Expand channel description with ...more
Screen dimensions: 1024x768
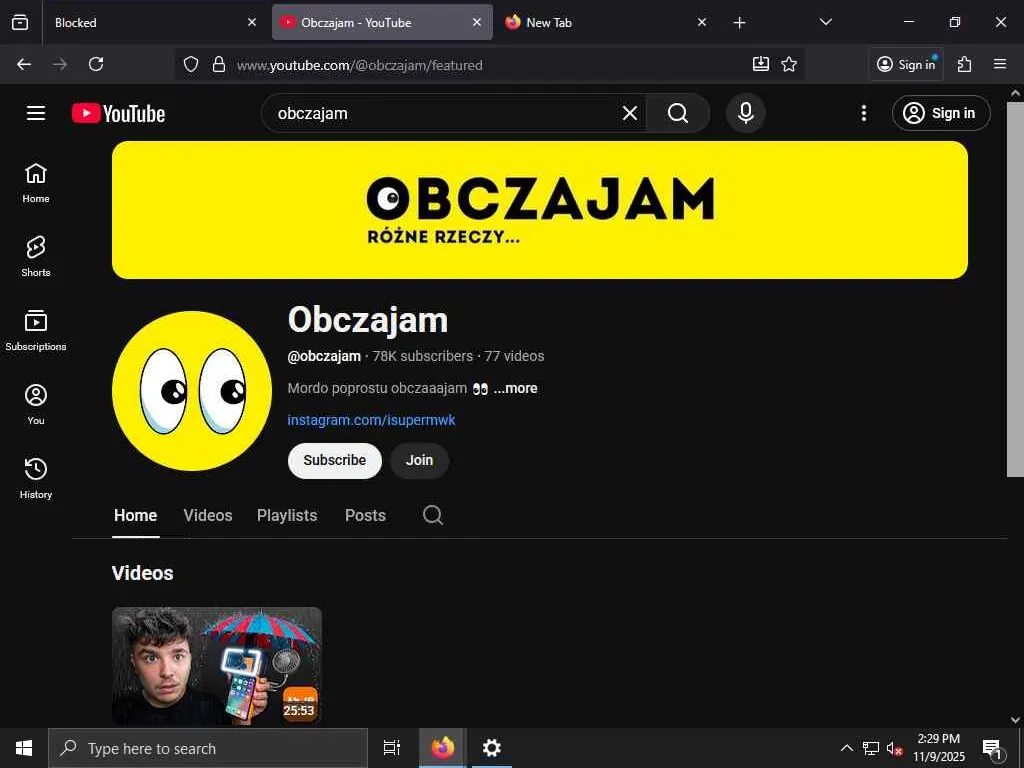coord(515,388)
